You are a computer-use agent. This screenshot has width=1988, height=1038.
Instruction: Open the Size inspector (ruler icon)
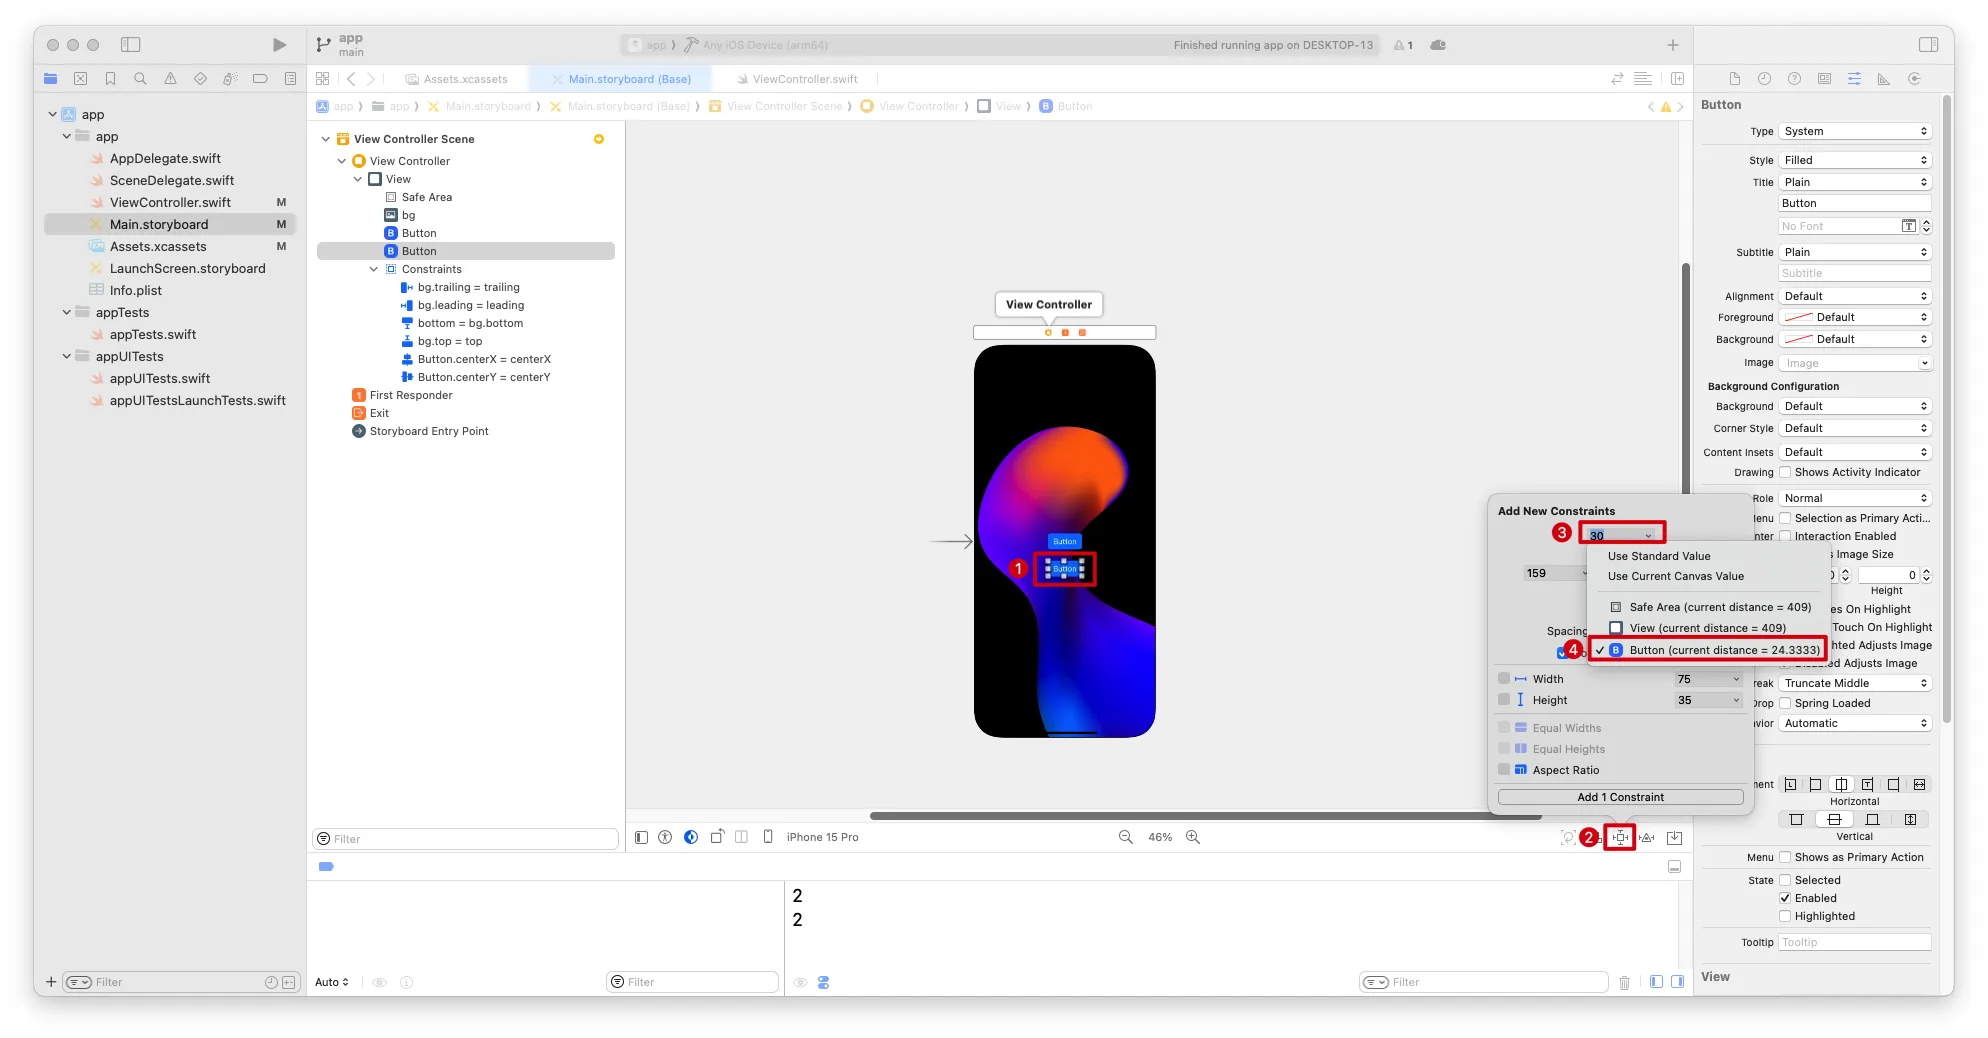click(1884, 79)
